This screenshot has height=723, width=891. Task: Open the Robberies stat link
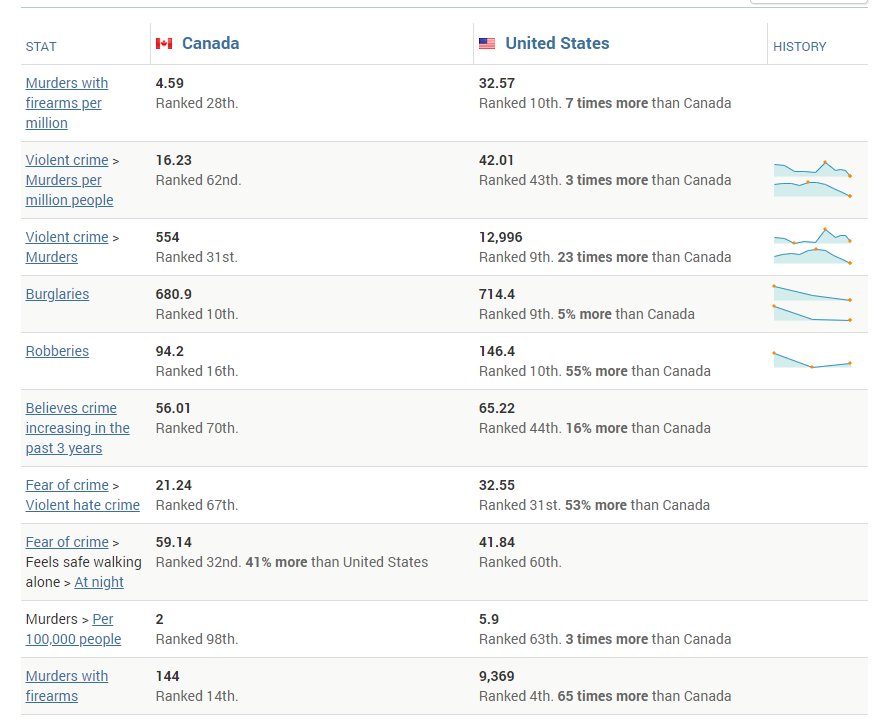(x=57, y=351)
